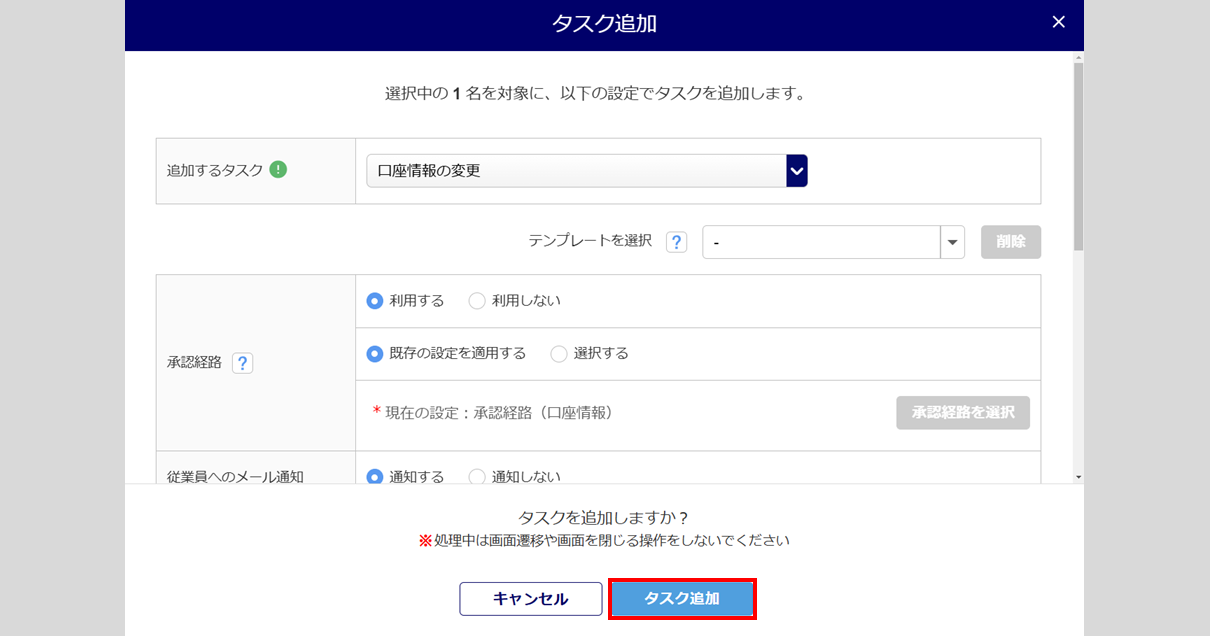Choose the 選択する radio option
1210x636 pixels.
pyautogui.click(x=559, y=354)
